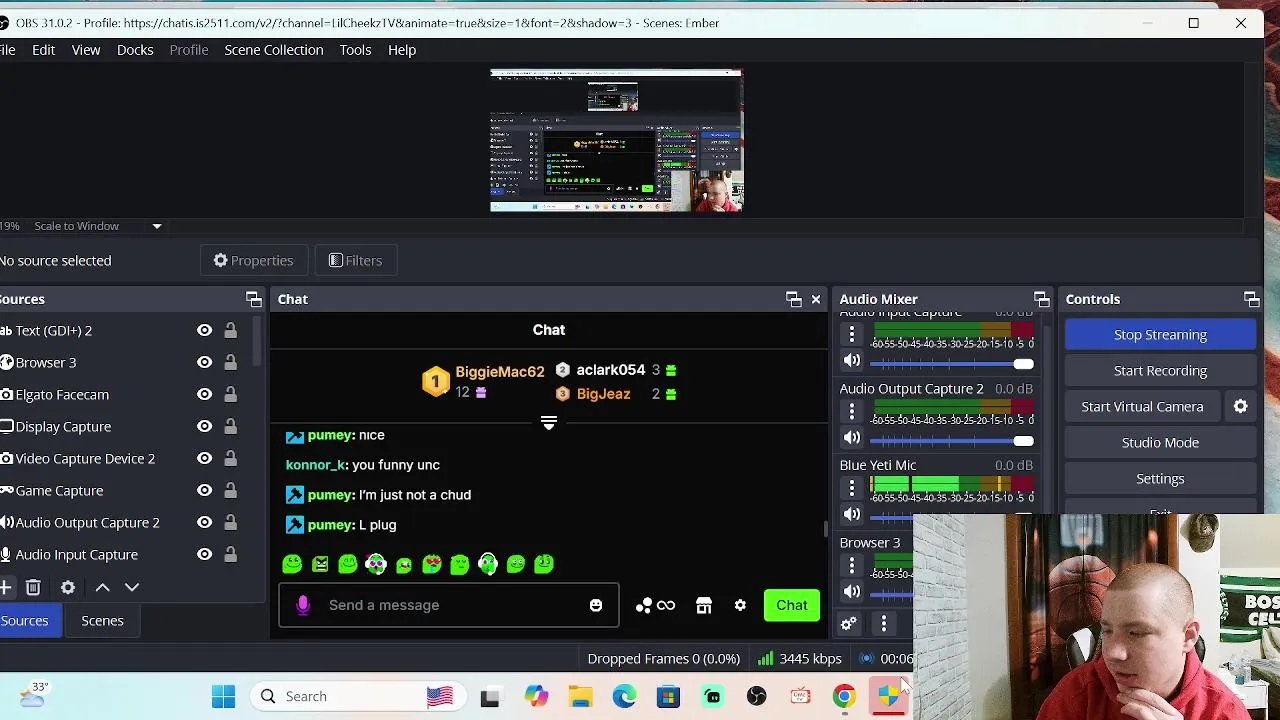Open Microsoft Edge from taskbar
Viewport: 1280px width, 720px height.
624,696
